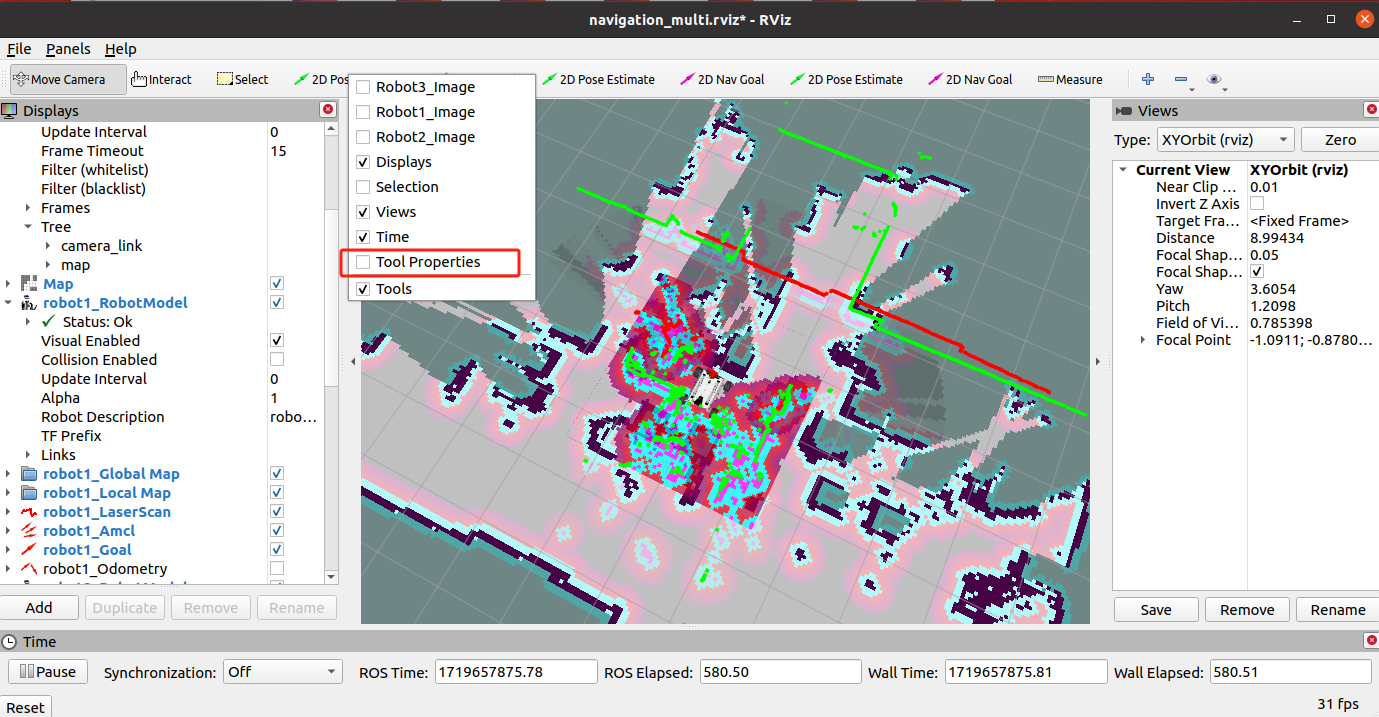The width and height of the screenshot is (1379, 717).
Task: Collapse the Tree item under TF
Action: [x=28, y=227]
